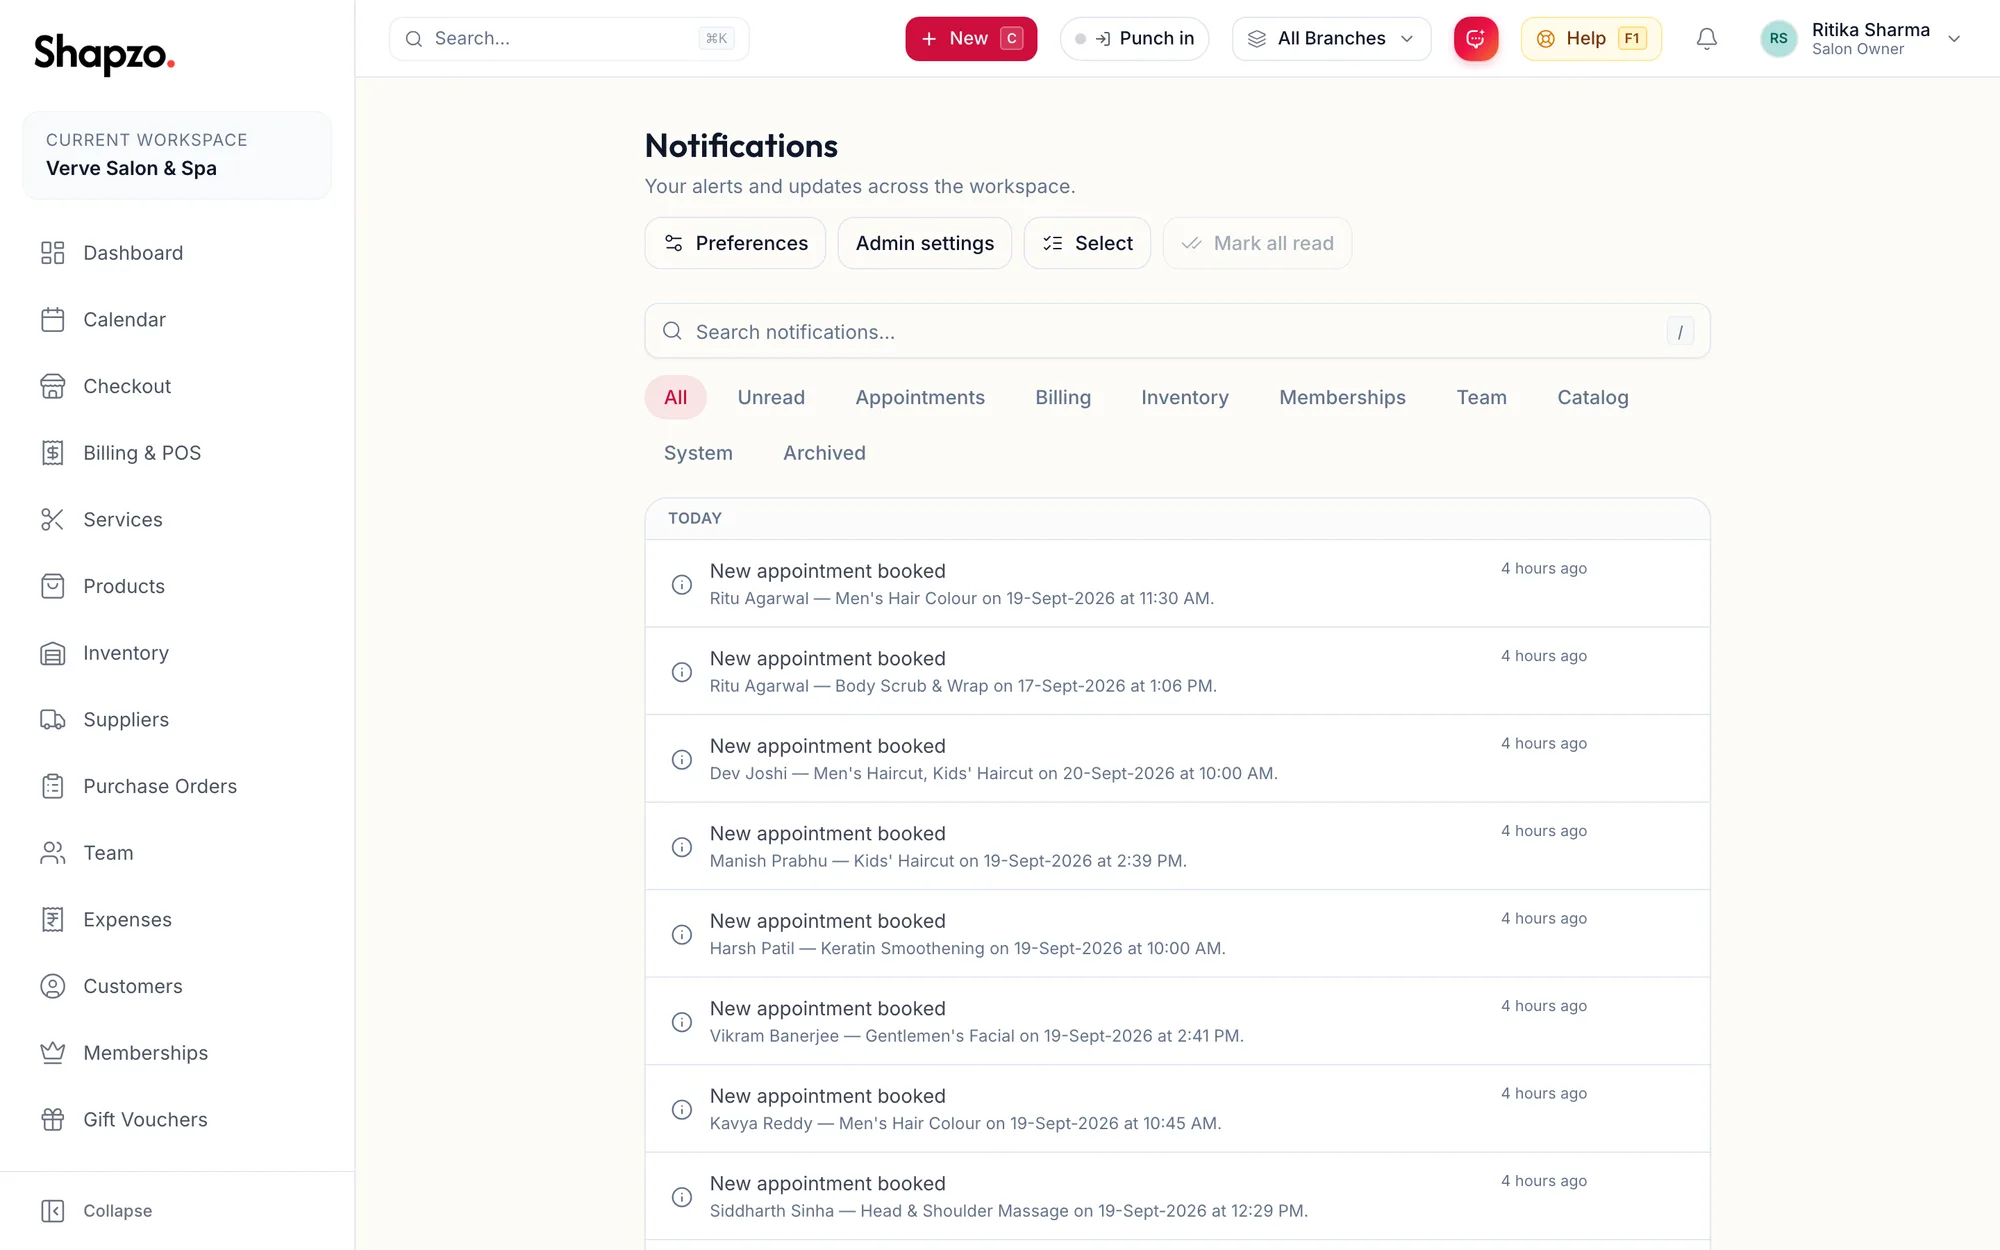
Task: Open the Current Workspace switcher
Action: click(x=177, y=155)
